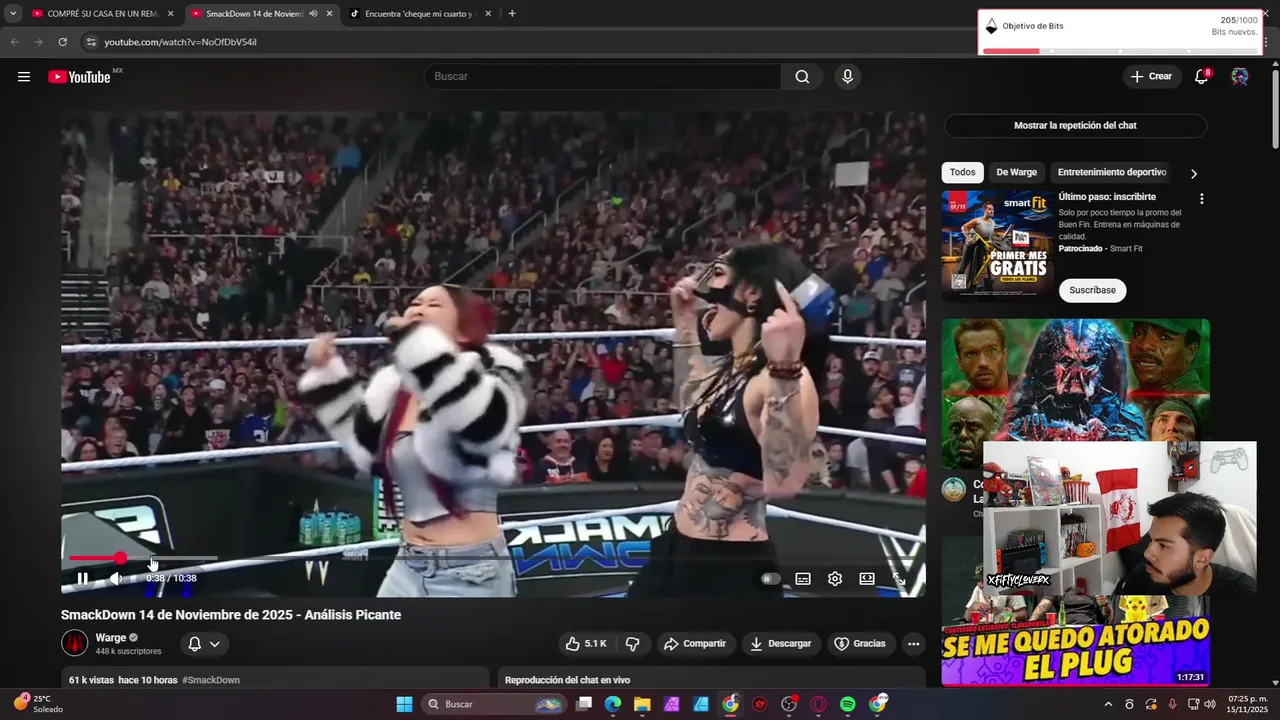Click the Windows taskbar Buscar search box
Viewport: 1280px width, 720px height.
495,704
